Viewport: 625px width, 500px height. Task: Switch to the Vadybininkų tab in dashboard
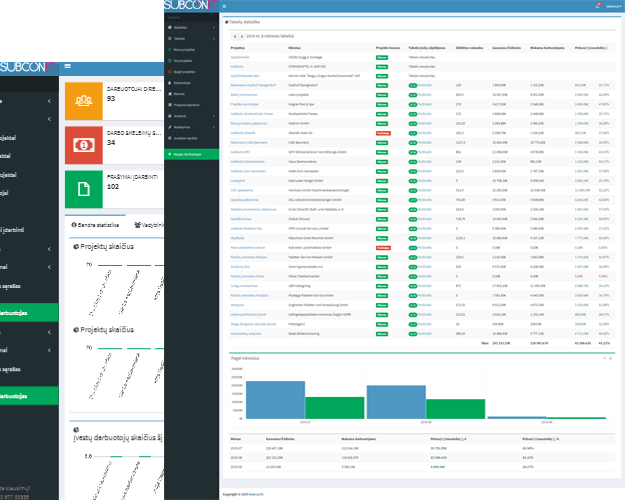[x=149, y=225]
